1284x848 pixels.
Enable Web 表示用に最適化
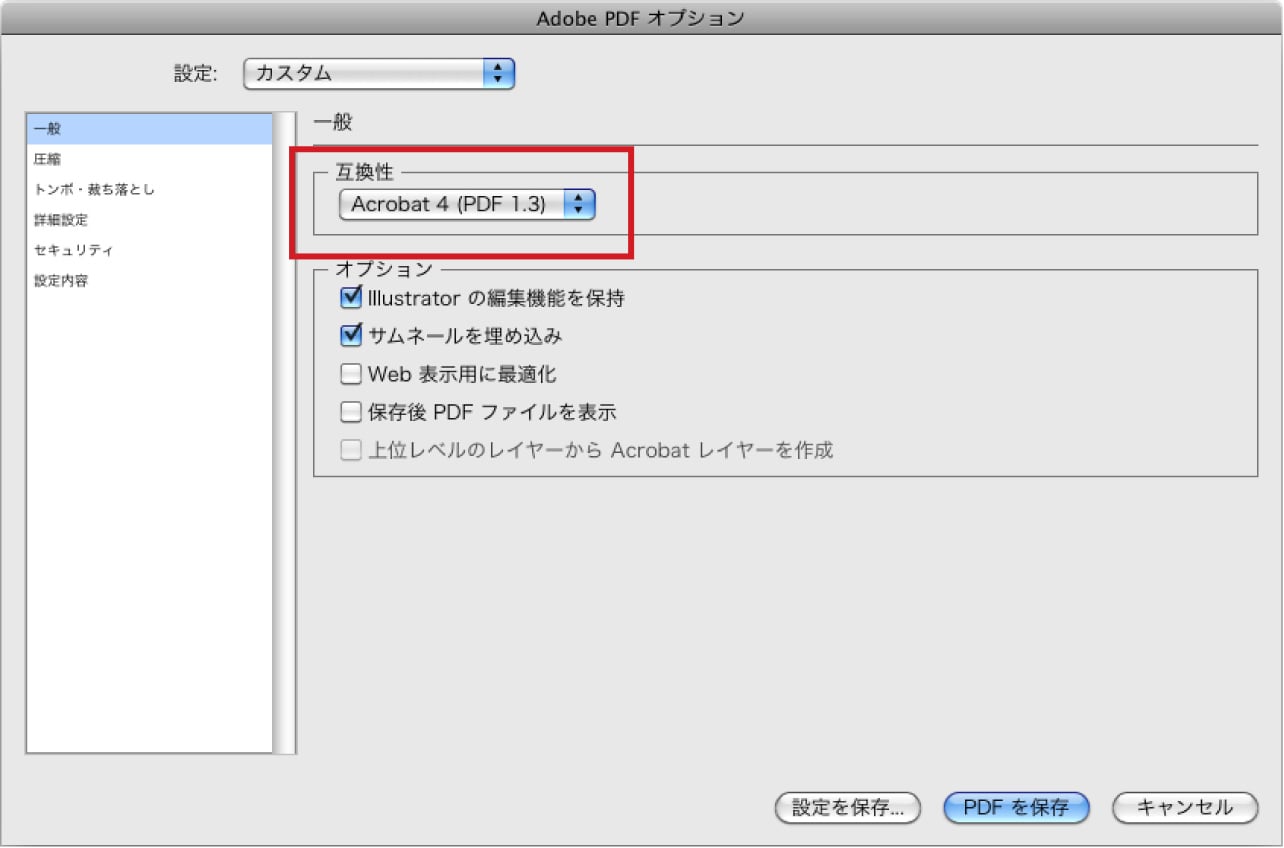pos(349,373)
